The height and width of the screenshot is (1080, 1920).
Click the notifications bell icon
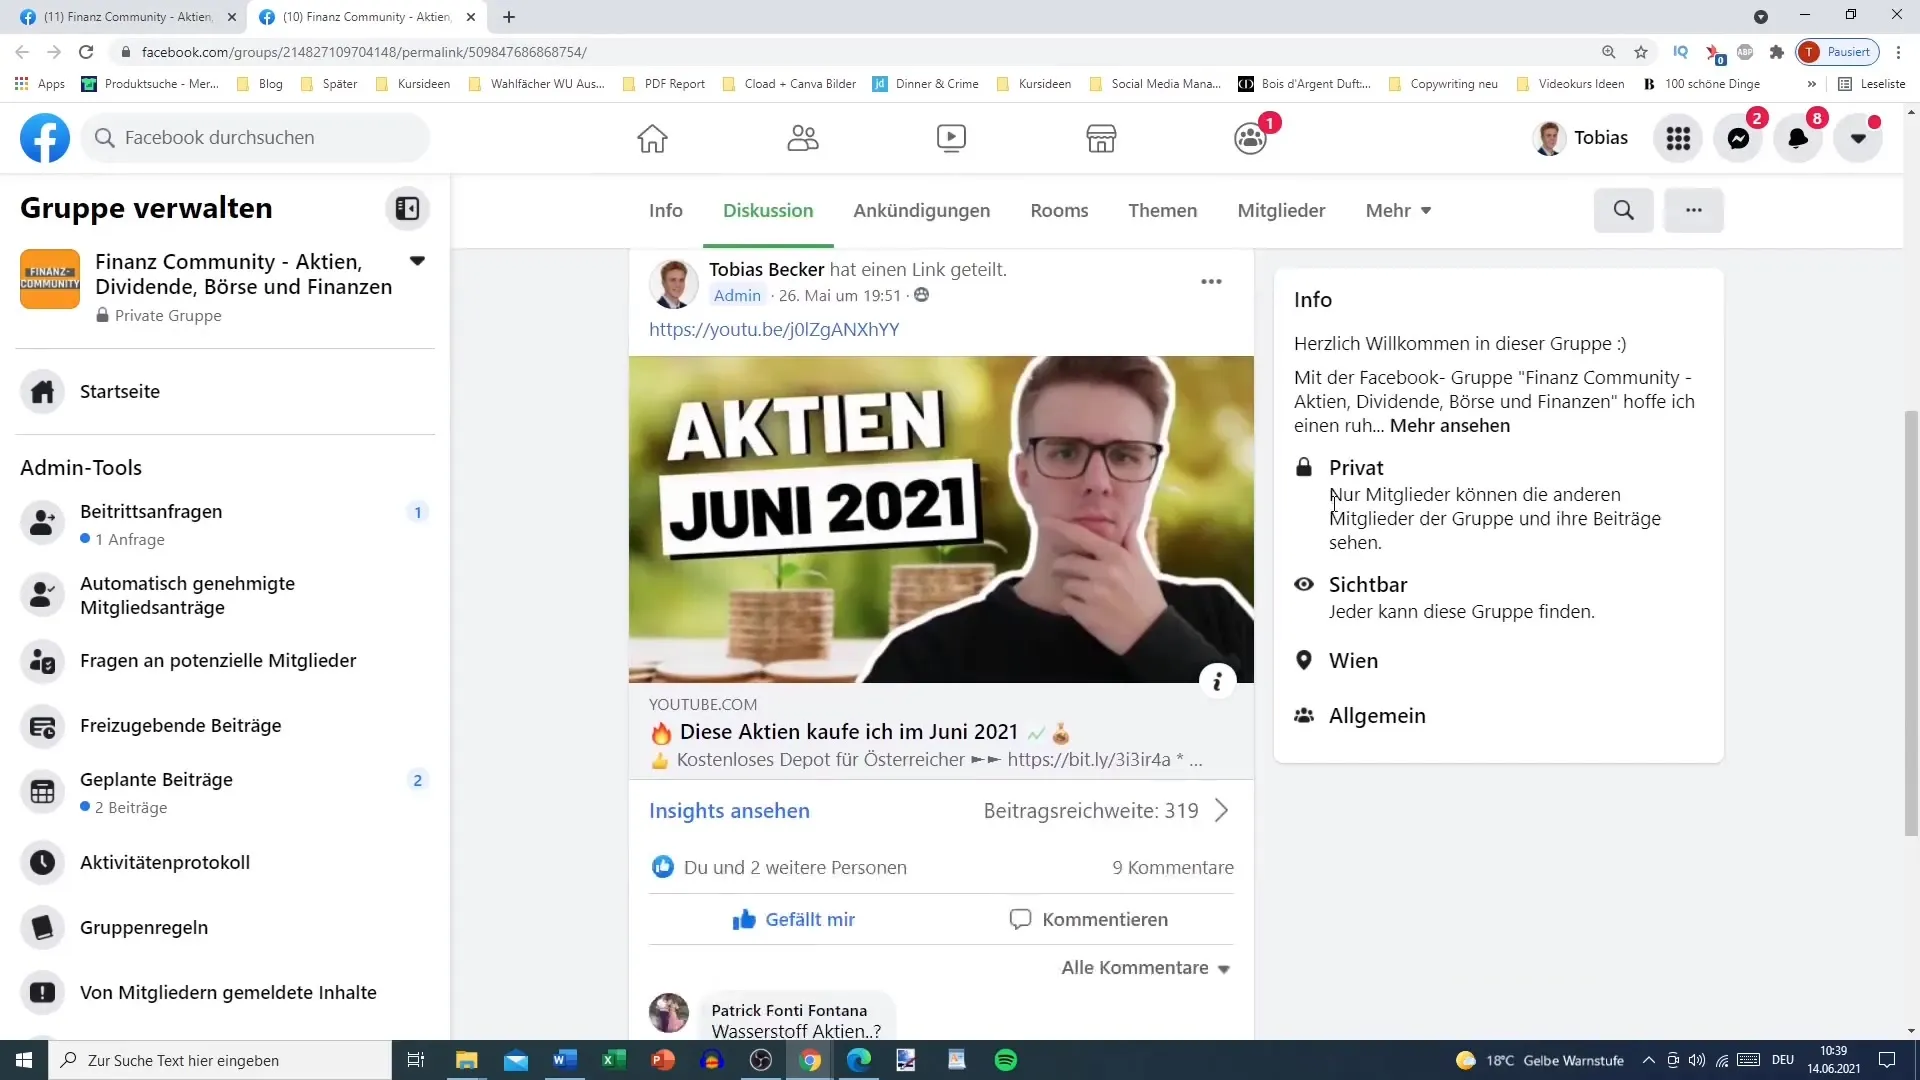click(1797, 136)
